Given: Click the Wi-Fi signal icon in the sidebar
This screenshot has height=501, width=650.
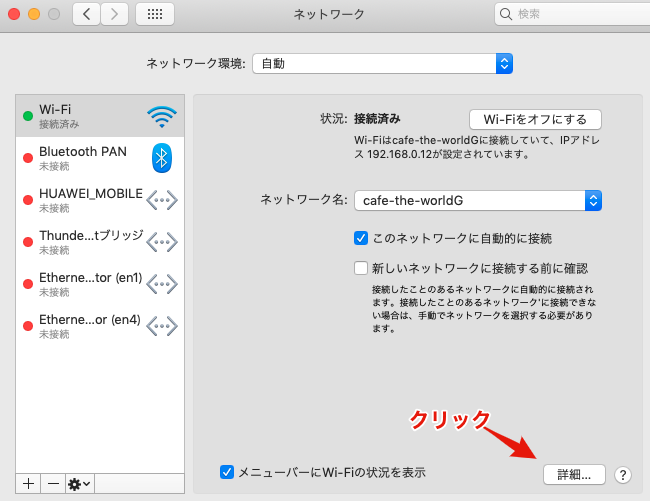Looking at the screenshot, I should [x=162, y=116].
